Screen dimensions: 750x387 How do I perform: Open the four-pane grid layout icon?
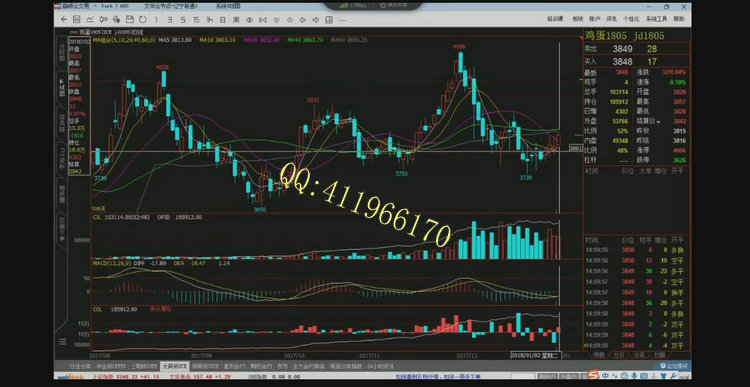tap(329, 20)
